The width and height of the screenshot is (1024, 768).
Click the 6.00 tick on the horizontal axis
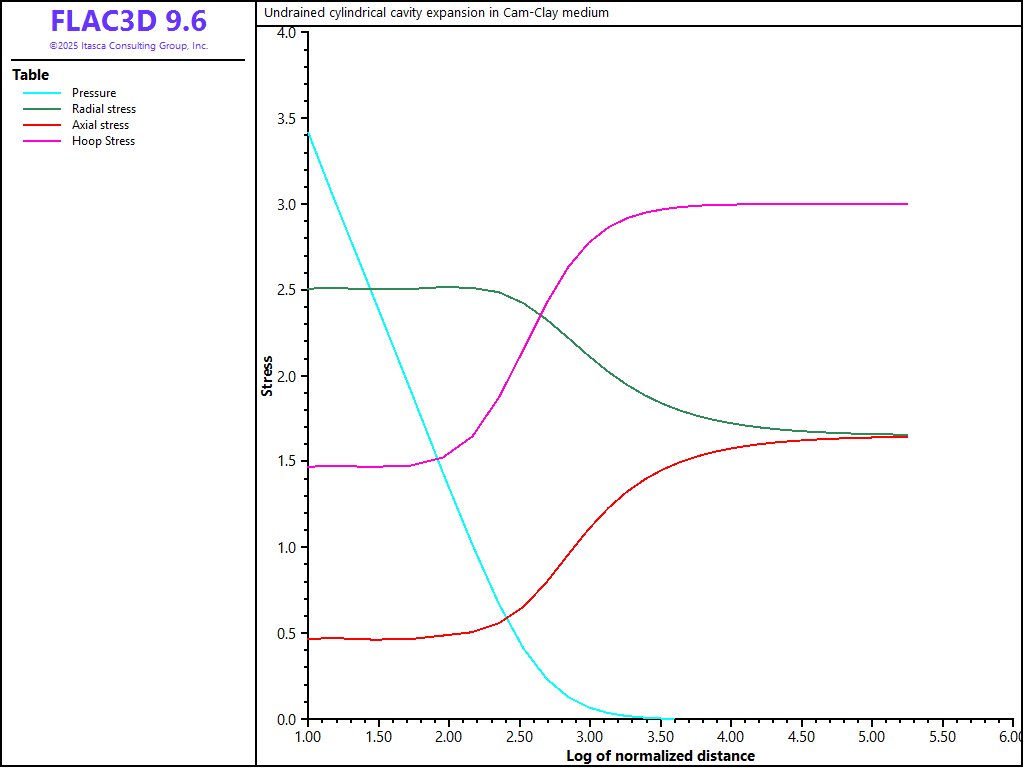[x=1010, y=737]
